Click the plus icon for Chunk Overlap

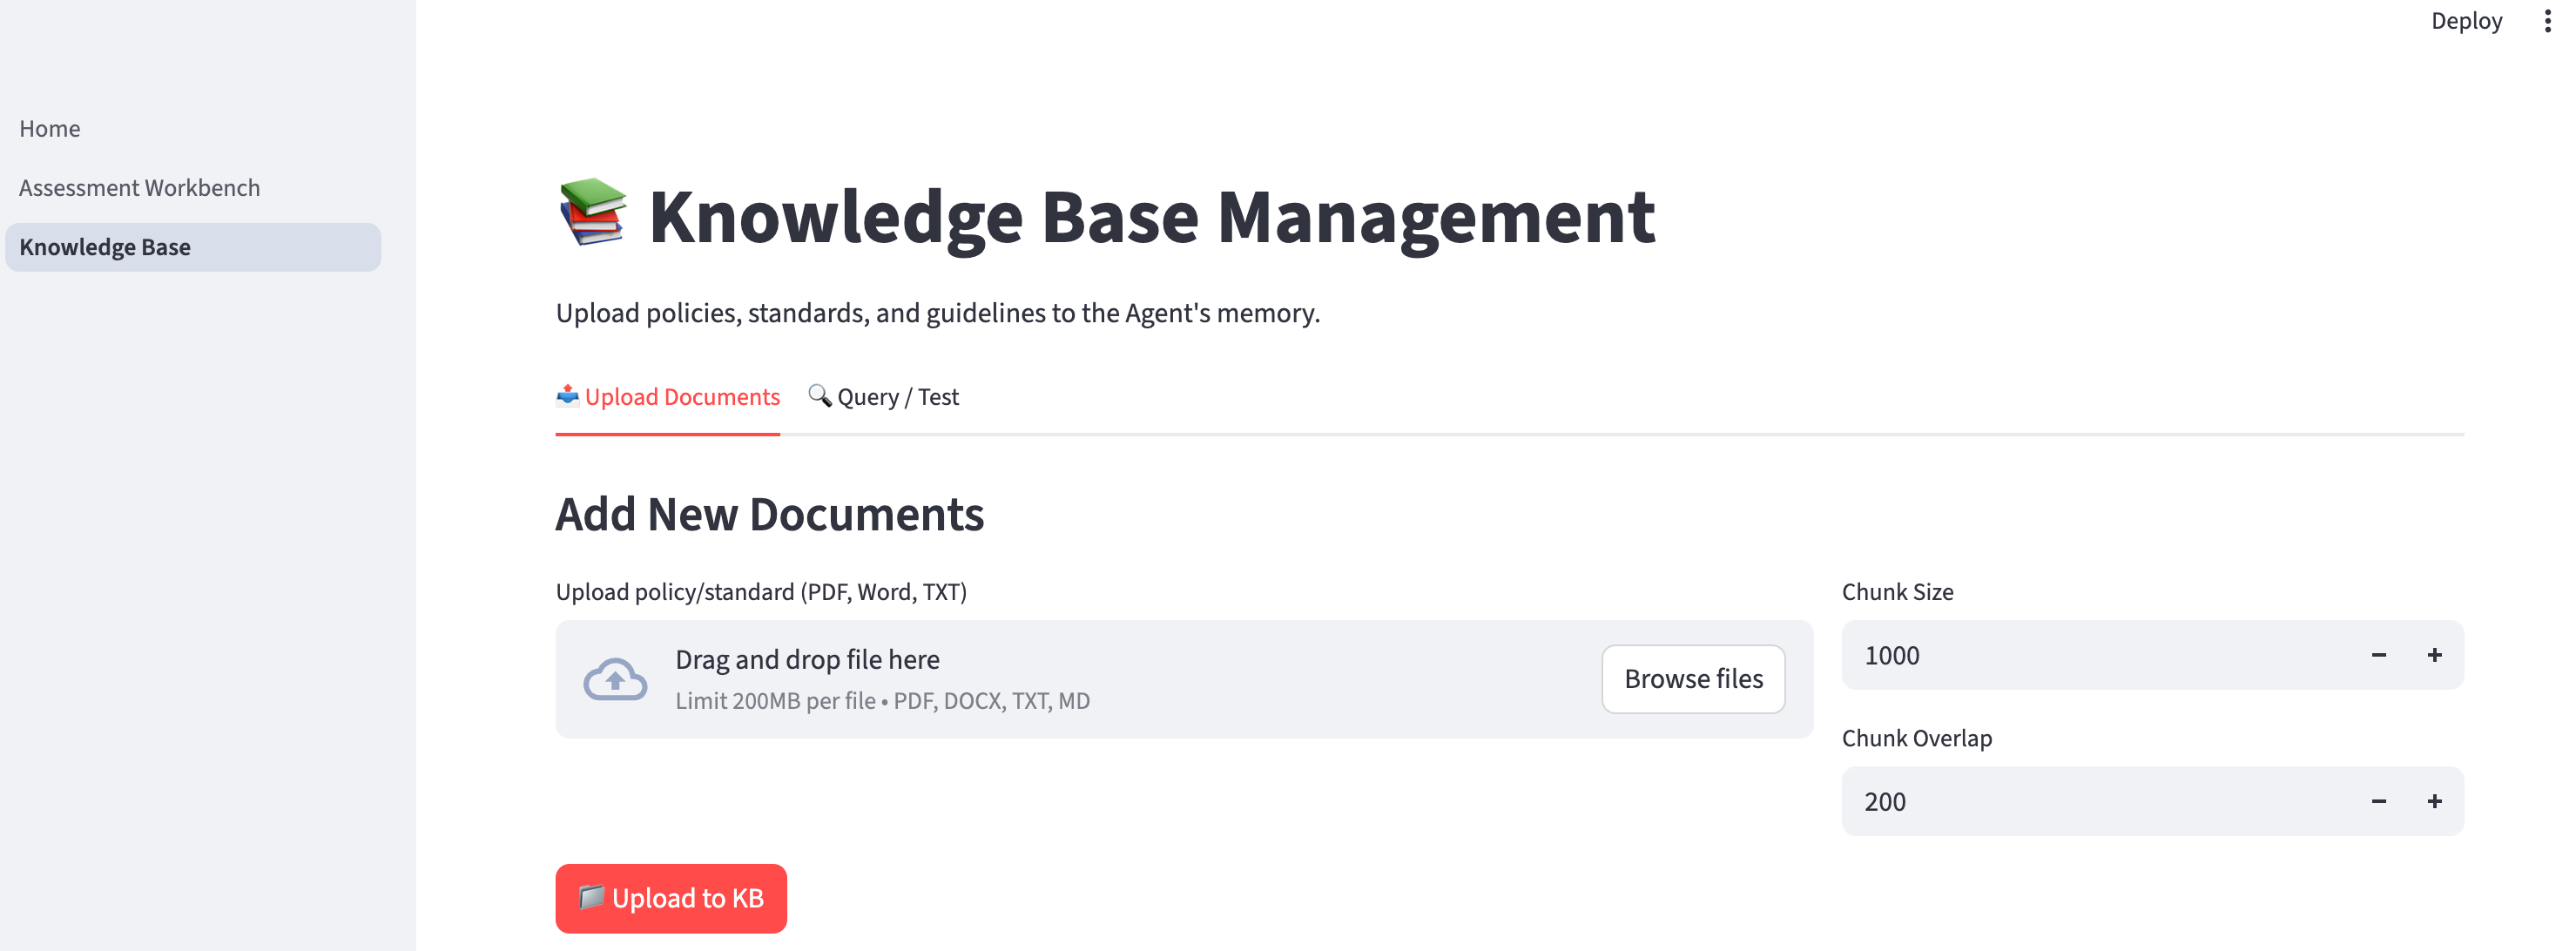click(2435, 800)
